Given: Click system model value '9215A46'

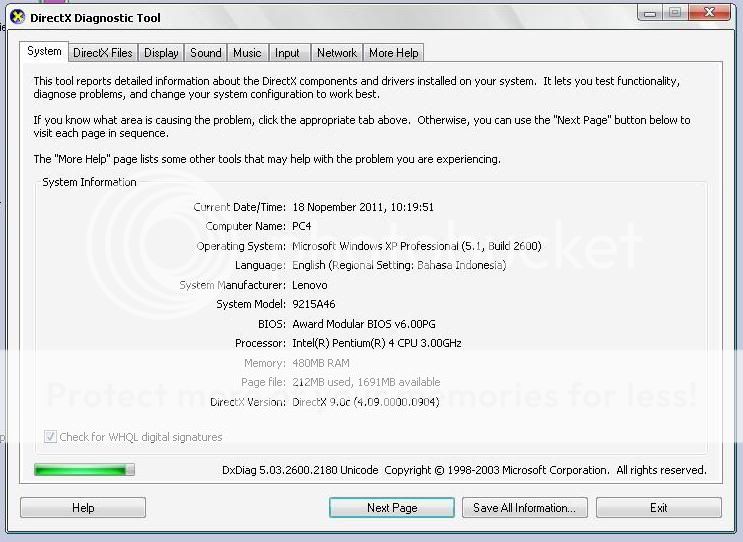Looking at the screenshot, I should click(314, 304).
